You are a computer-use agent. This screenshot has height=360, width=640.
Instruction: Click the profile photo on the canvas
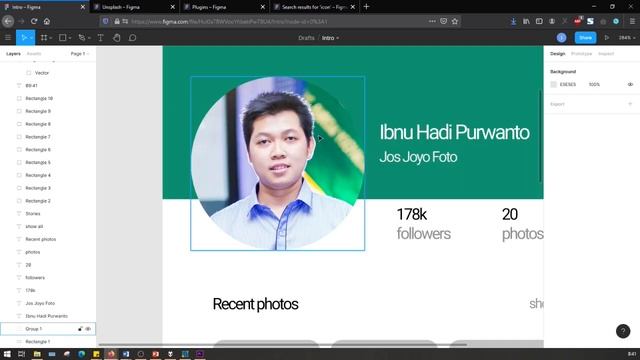(x=278, y=163)
